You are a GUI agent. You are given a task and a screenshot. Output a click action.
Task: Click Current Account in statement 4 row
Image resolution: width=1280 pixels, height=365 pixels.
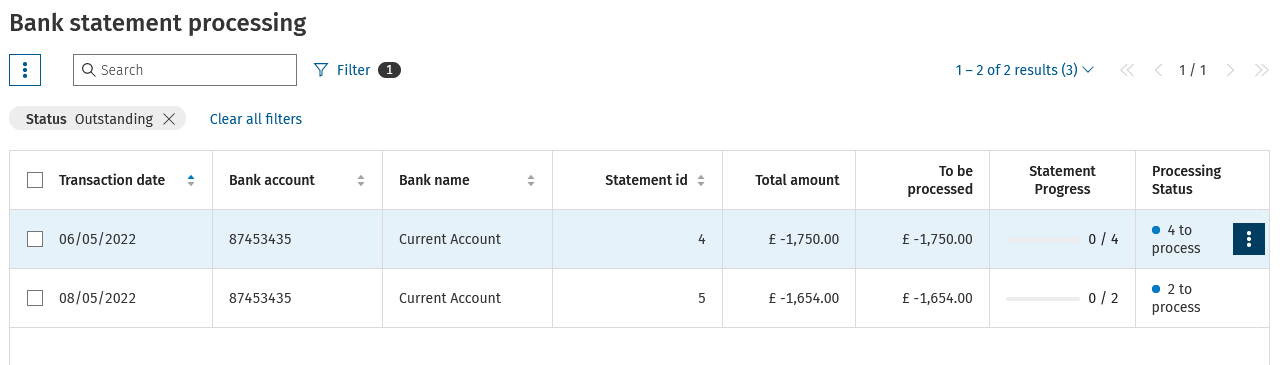[x=450, y=239]
